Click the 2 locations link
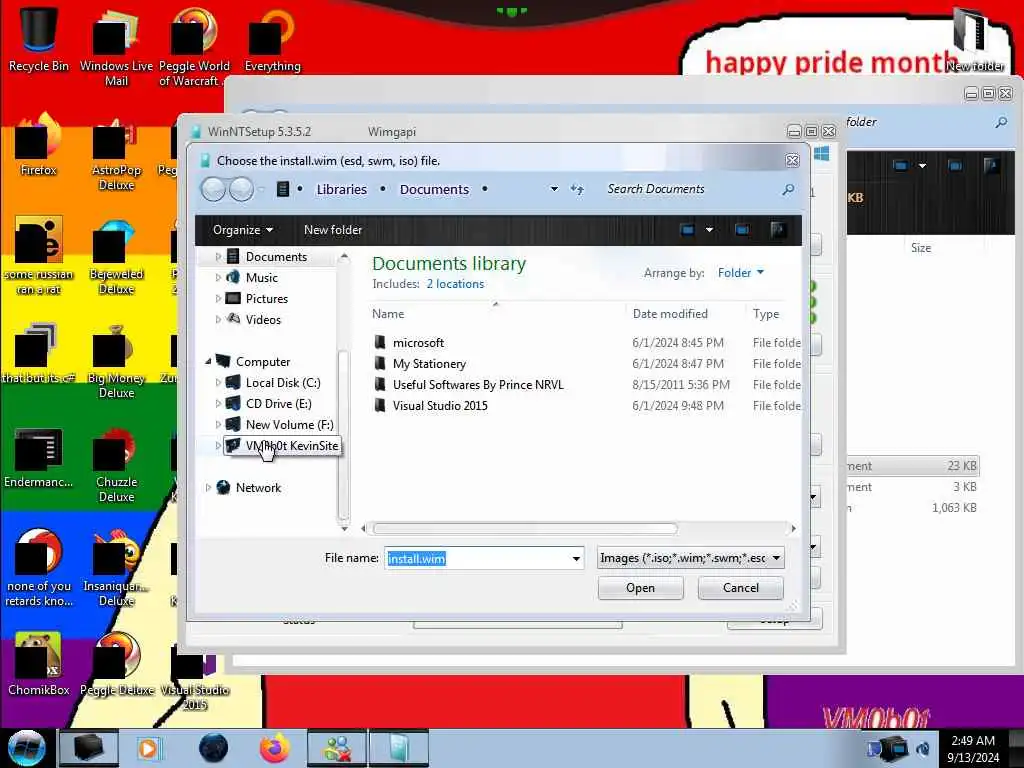This screenshot has height=768, width=1024. click(x=455, y=284)
